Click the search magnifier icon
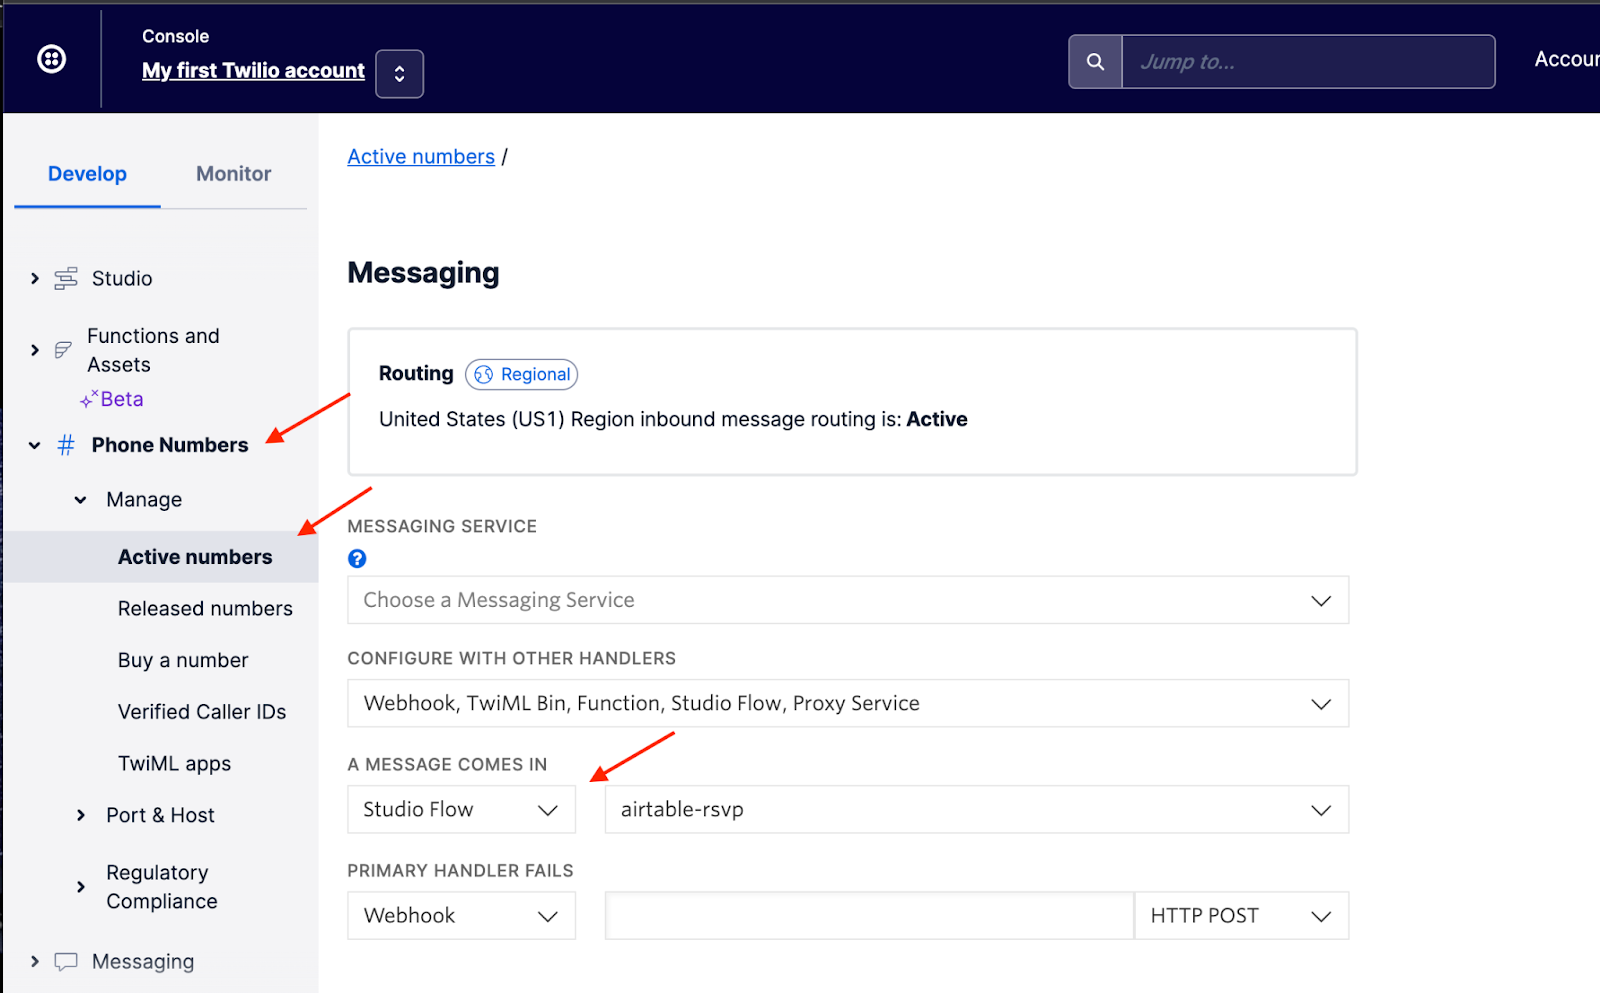The height and width of the screenshot is (993, 1600). (1095, 62)
